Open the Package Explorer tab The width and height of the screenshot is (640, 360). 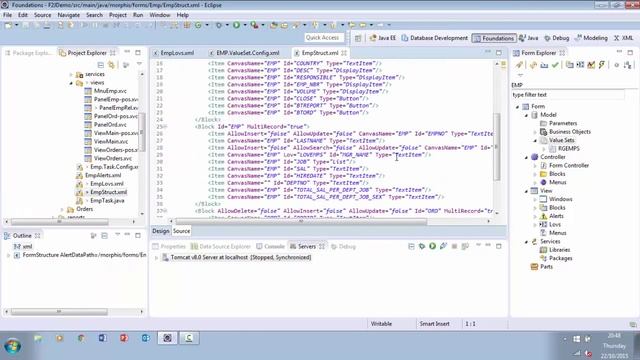[x=29, y=53]
